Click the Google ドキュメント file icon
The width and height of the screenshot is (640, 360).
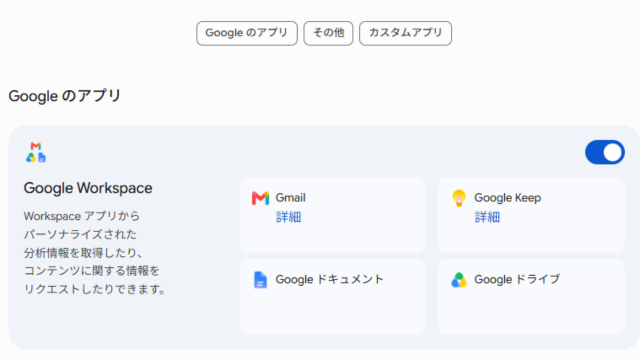pyautogui.click(x=260, y=280)
